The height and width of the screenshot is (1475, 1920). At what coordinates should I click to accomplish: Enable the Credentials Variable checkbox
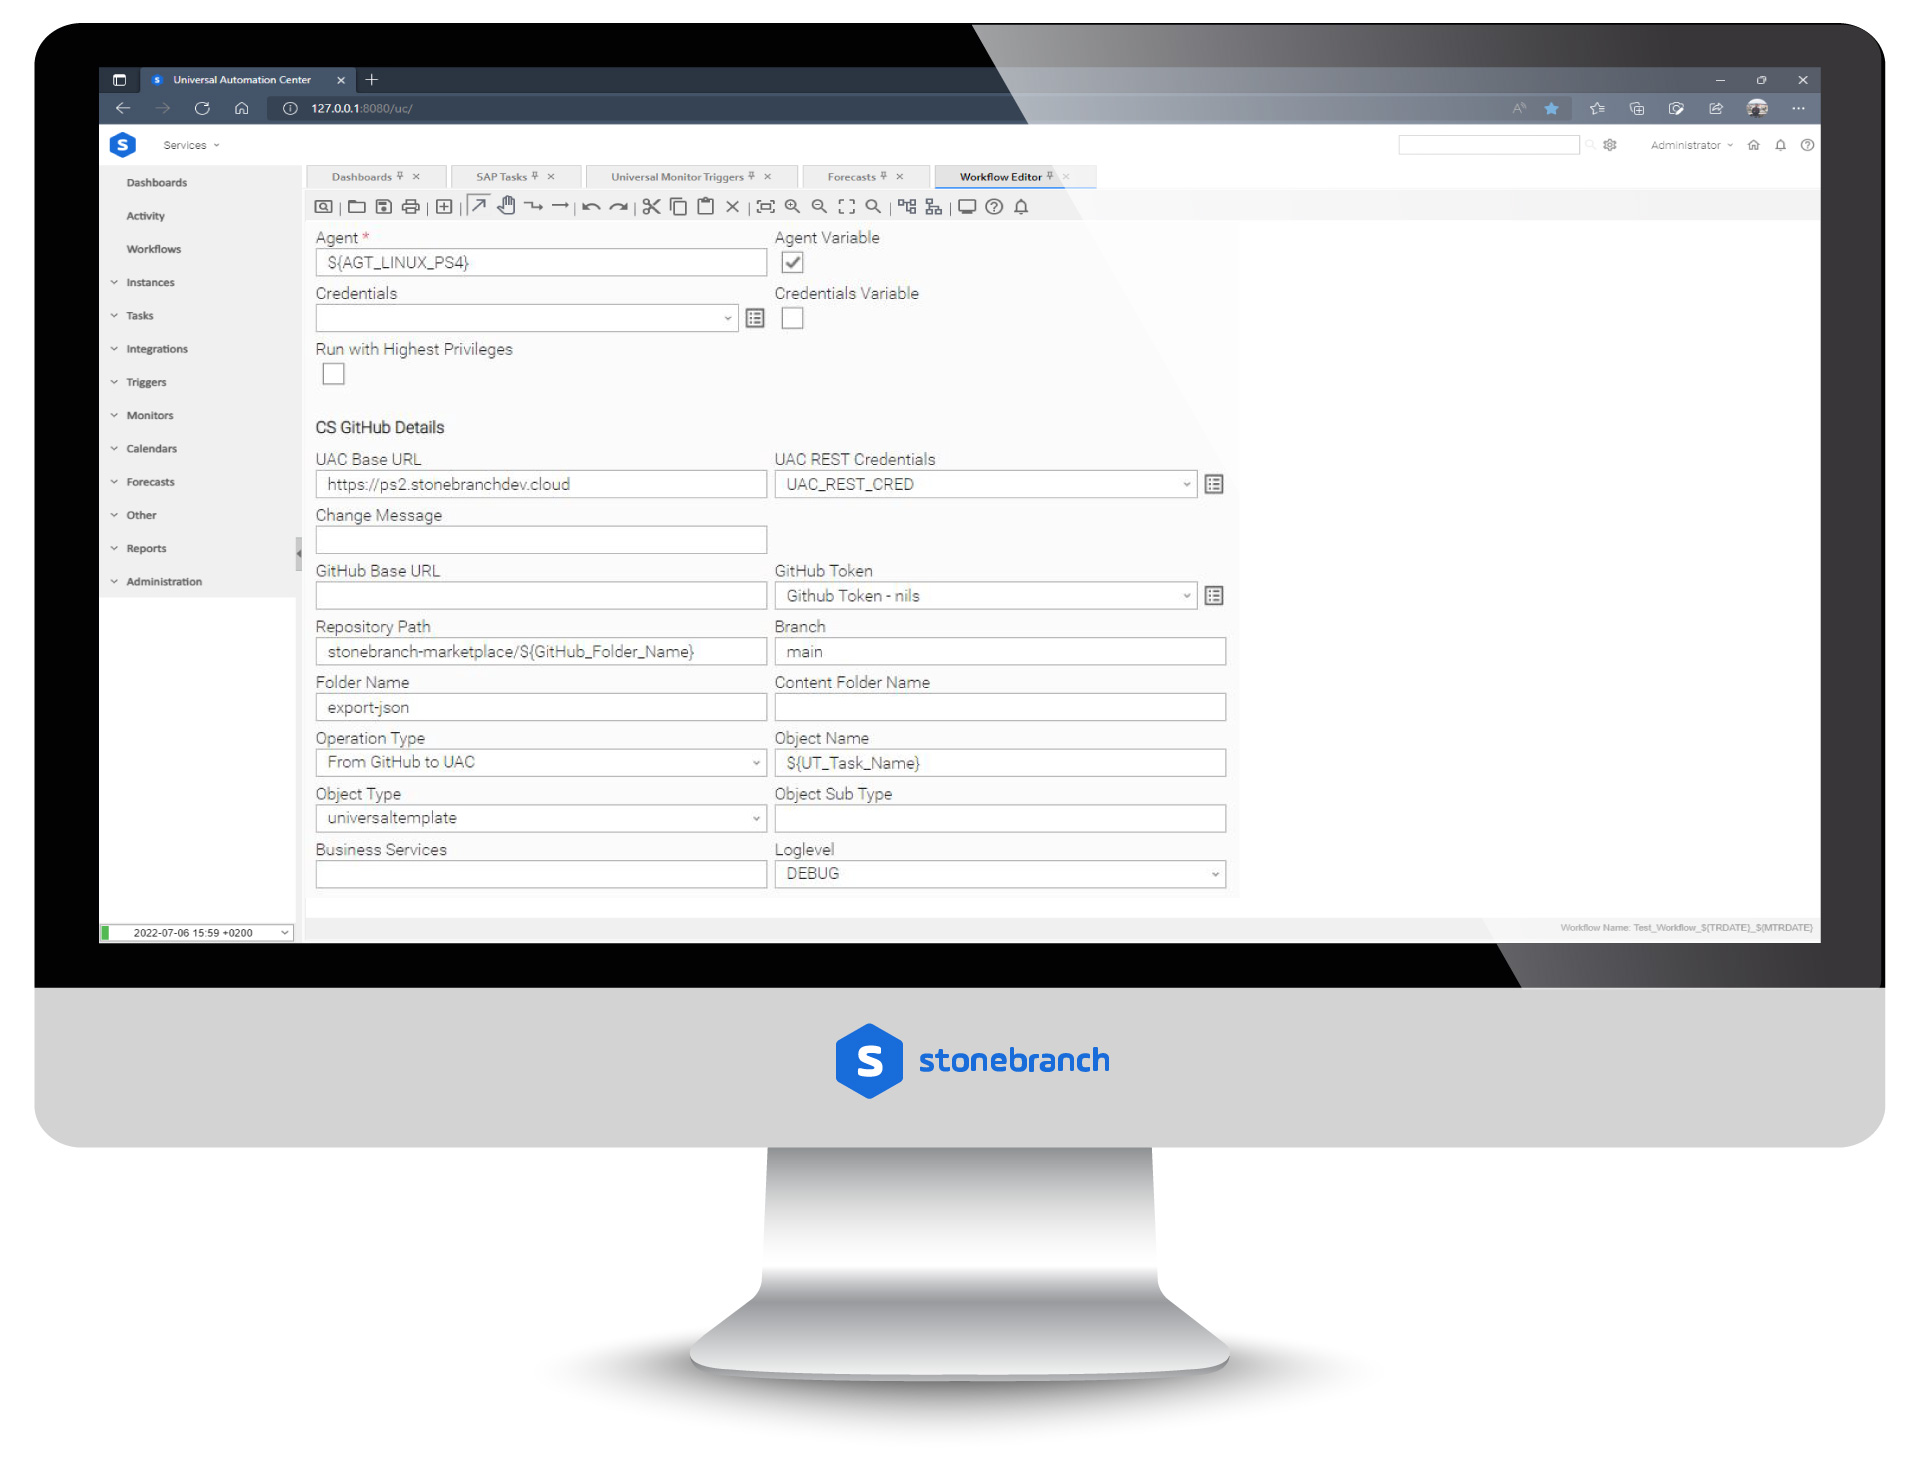[790, 319]
